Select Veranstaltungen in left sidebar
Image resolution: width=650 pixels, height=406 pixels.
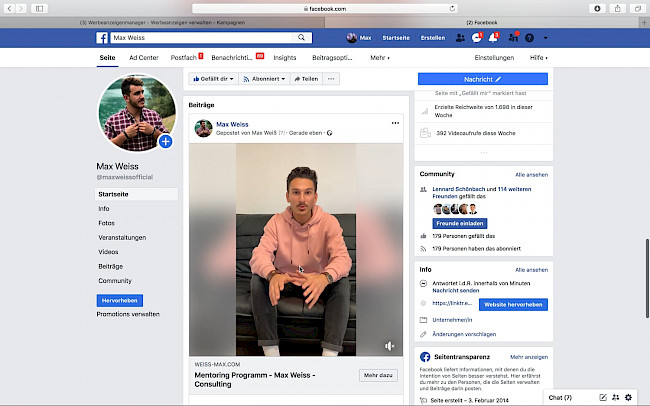coord(122,238)
